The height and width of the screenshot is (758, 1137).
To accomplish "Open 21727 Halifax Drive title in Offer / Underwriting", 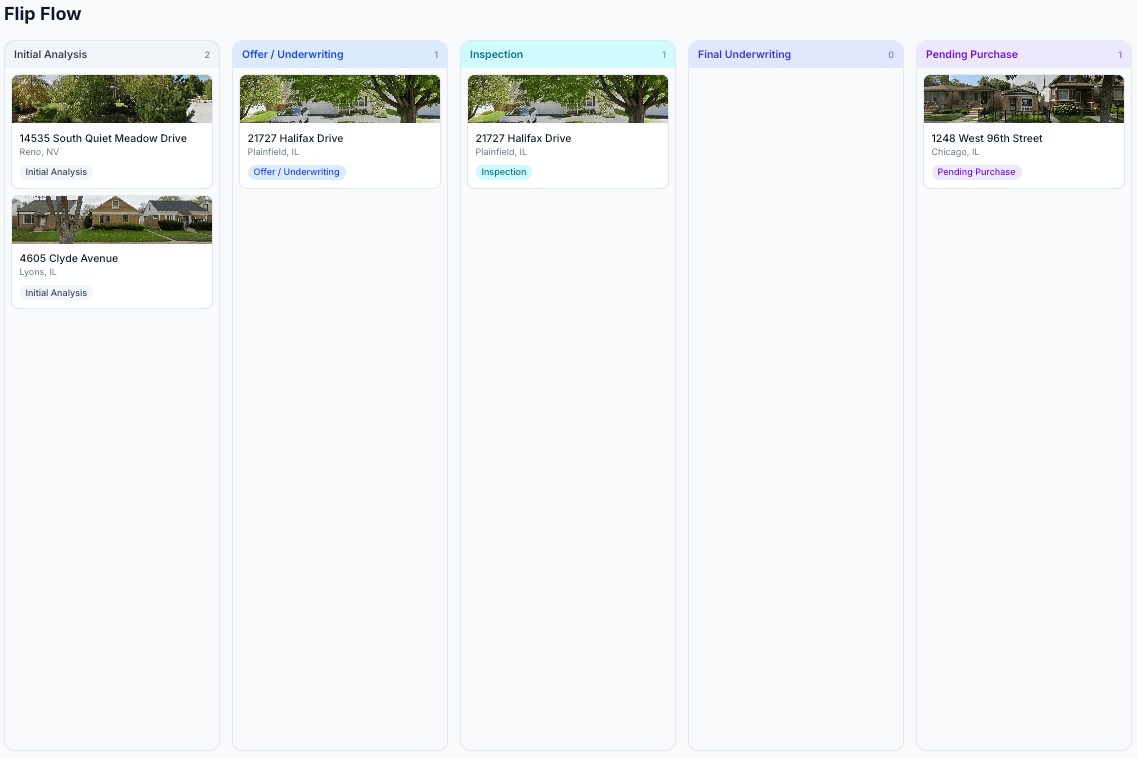I will coord(295,138).
